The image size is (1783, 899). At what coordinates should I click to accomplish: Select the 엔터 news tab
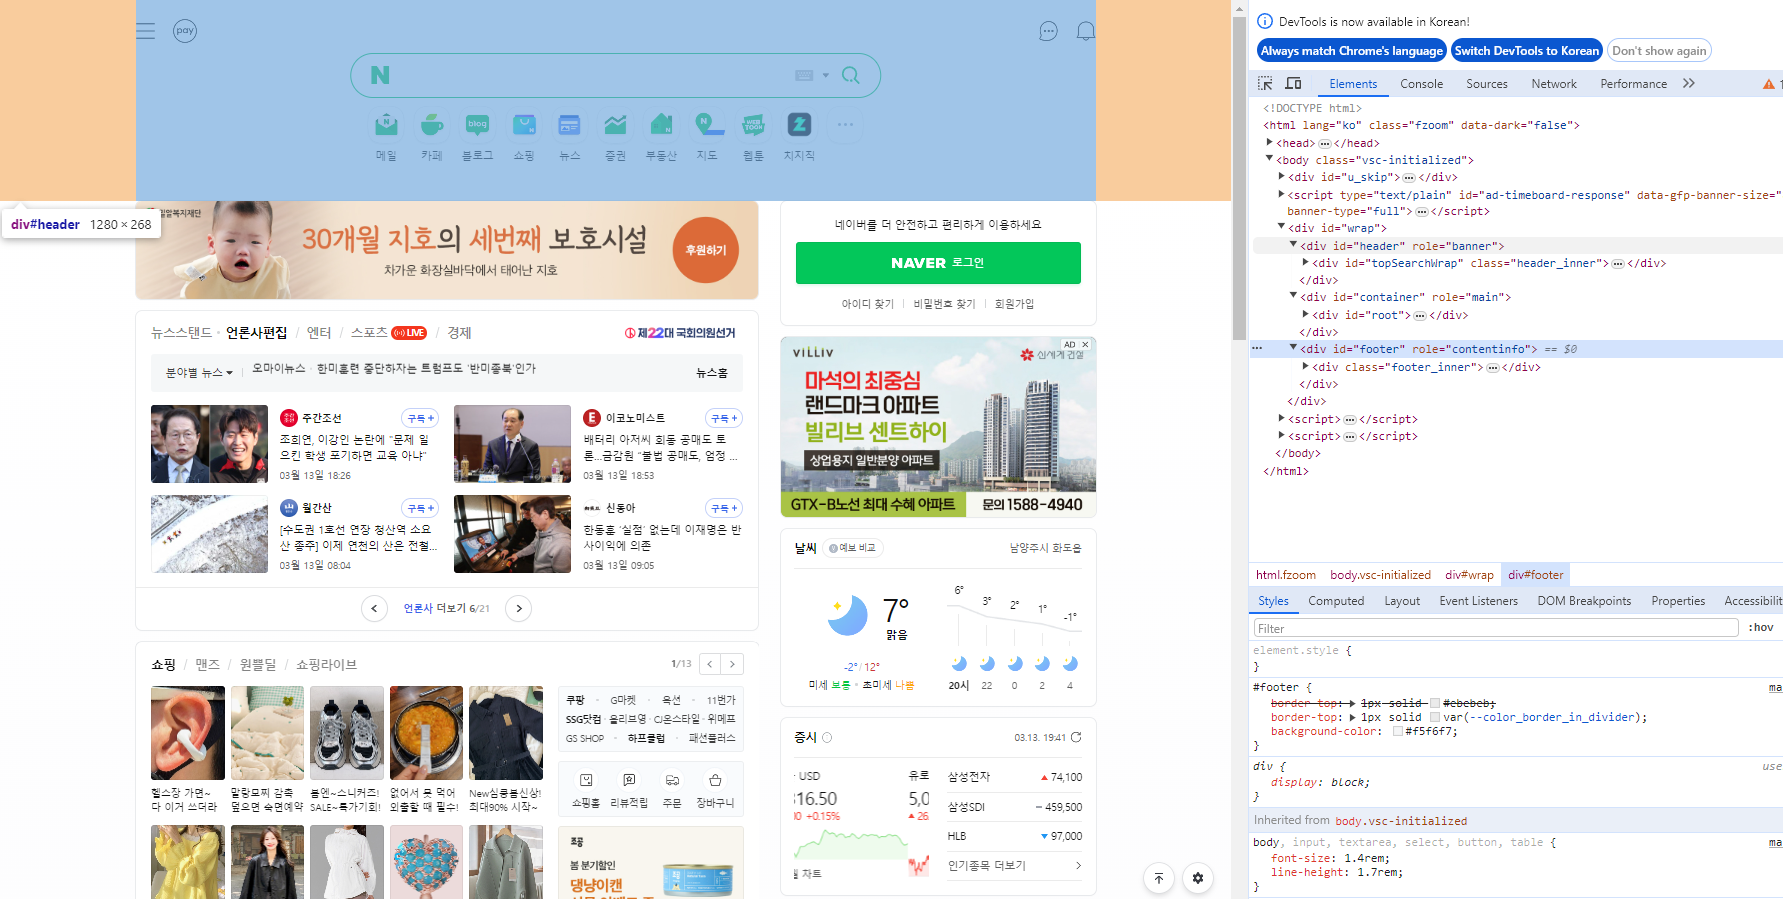point(319,333)
